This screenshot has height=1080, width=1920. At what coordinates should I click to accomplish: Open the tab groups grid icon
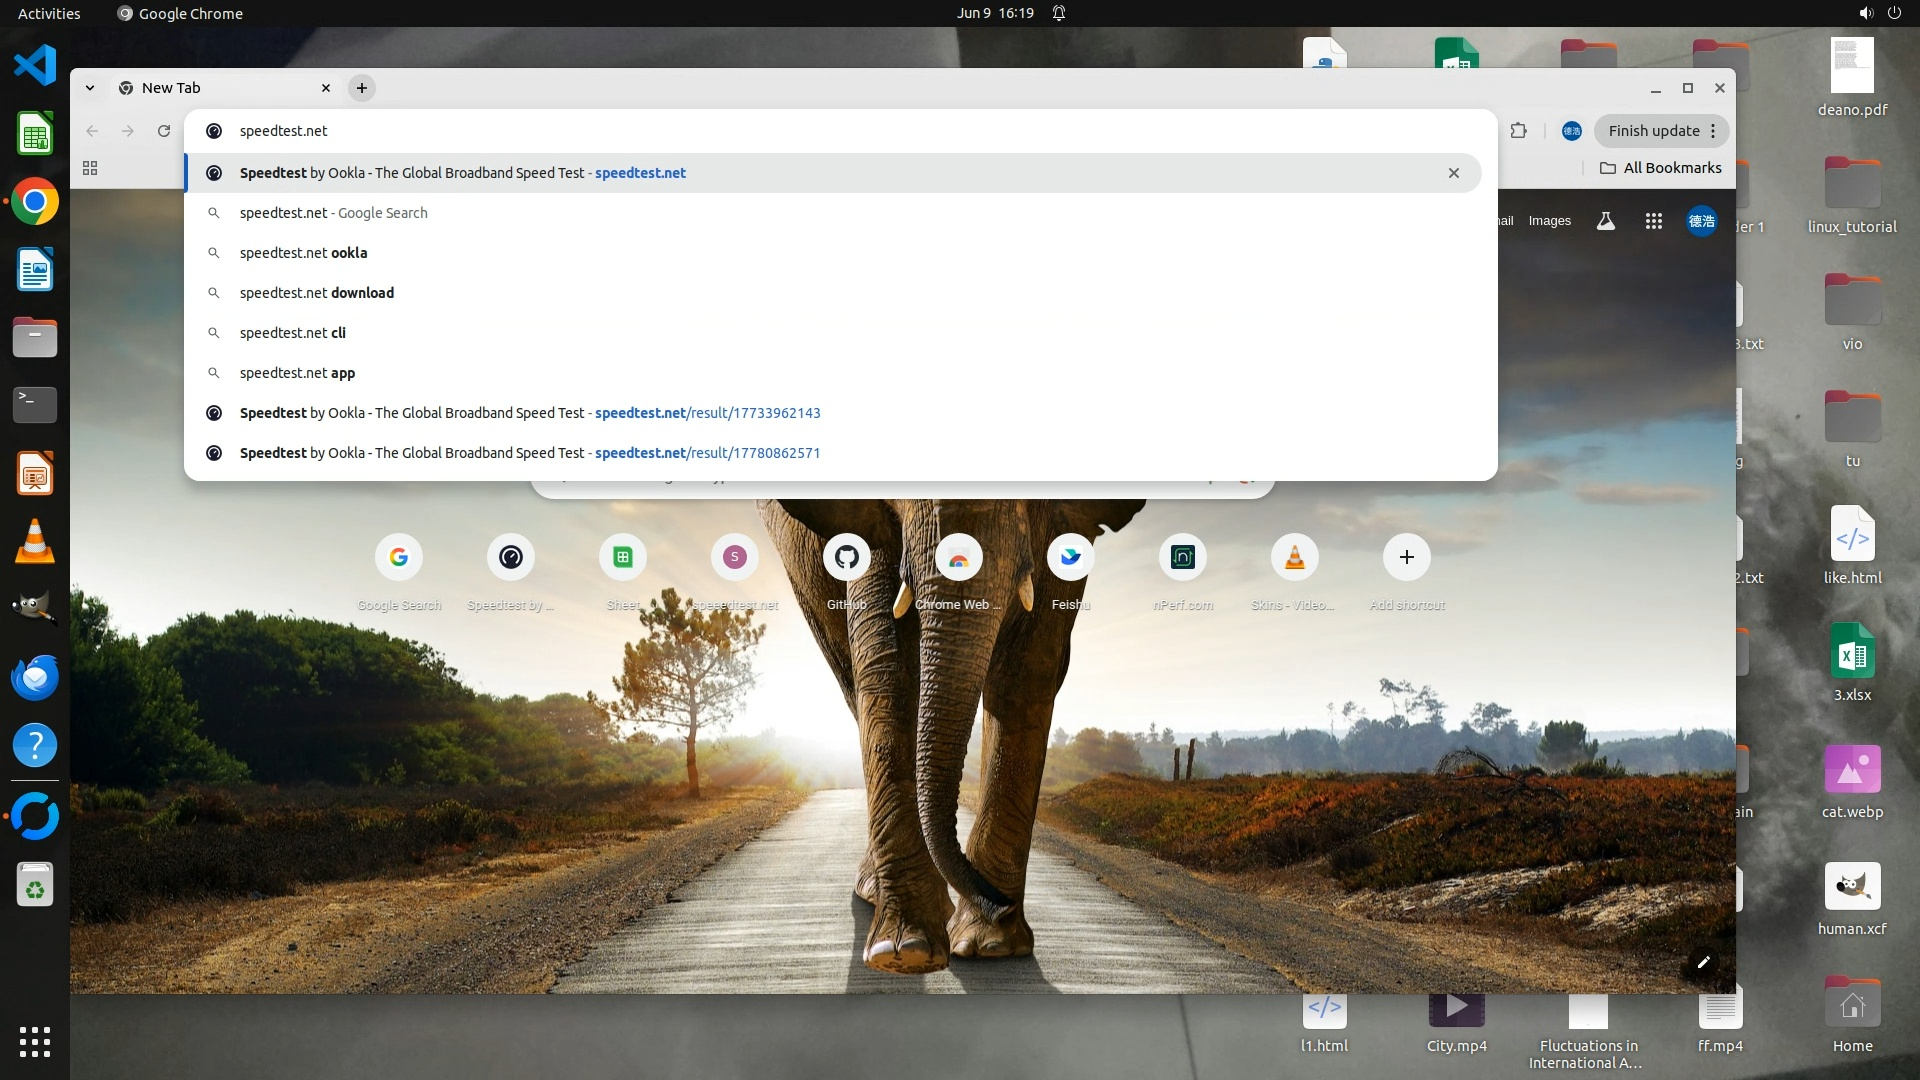click(x=90, y=168)
